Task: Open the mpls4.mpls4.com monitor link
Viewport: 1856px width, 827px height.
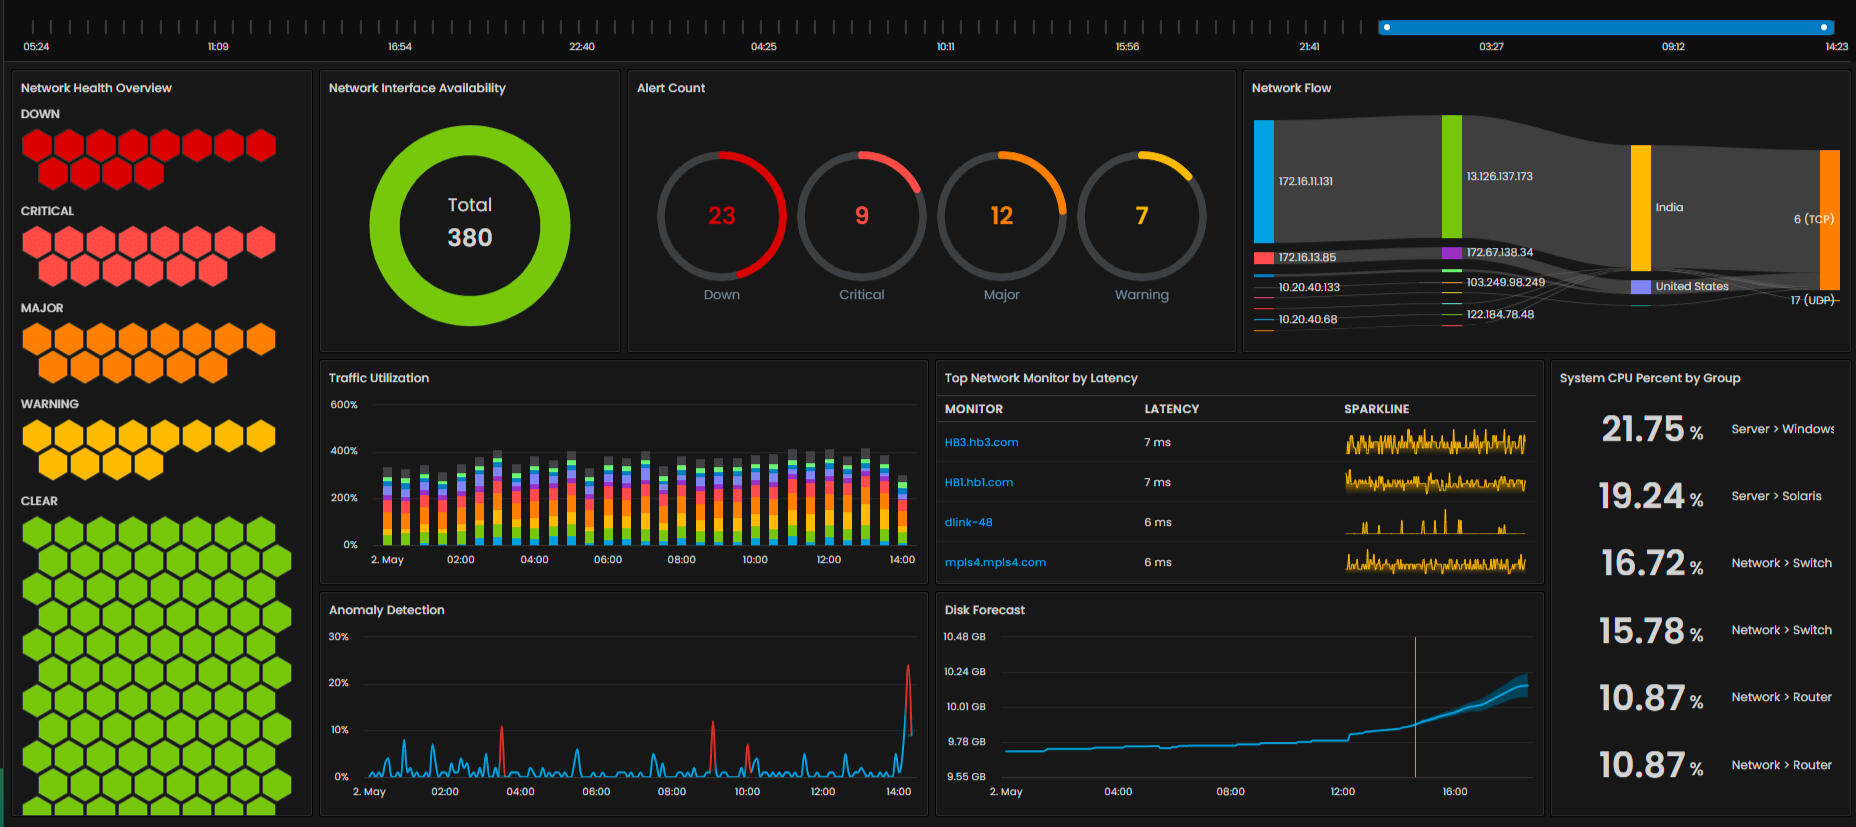Action: click(x=995, y=562)
